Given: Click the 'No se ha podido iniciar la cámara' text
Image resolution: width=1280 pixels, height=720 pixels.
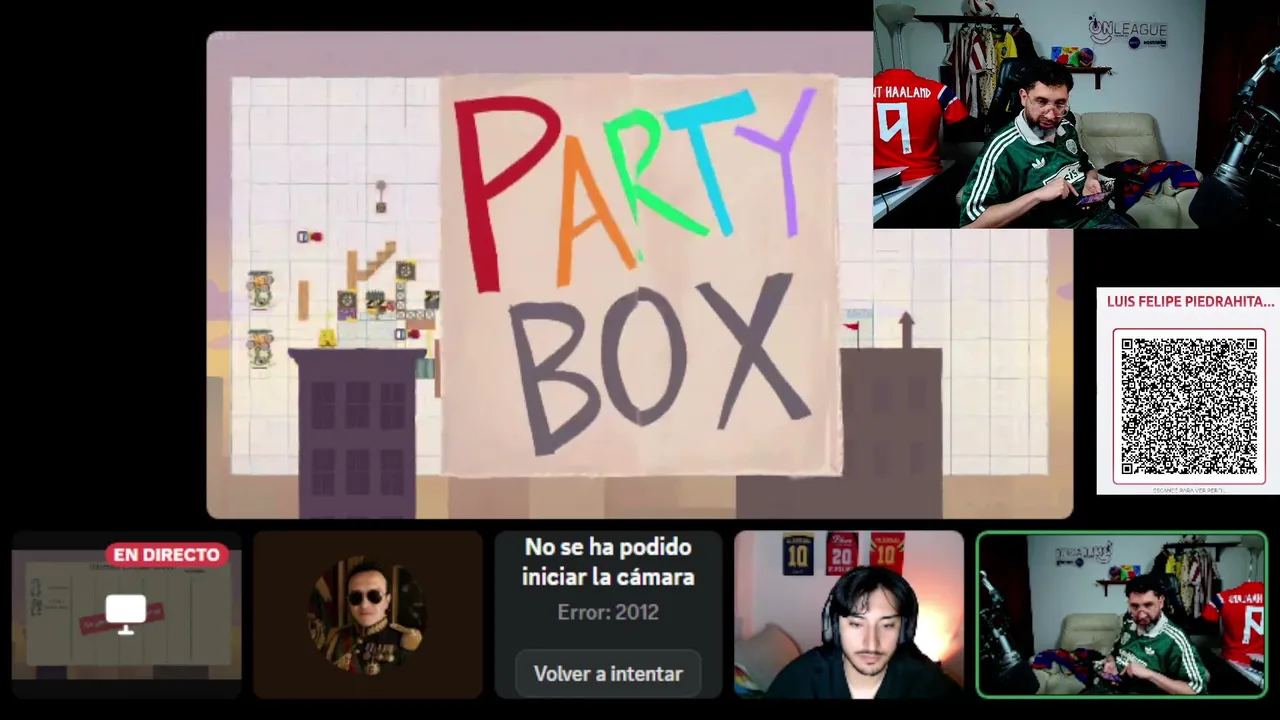Looking at the screenshot, I should tap(608, 562).
